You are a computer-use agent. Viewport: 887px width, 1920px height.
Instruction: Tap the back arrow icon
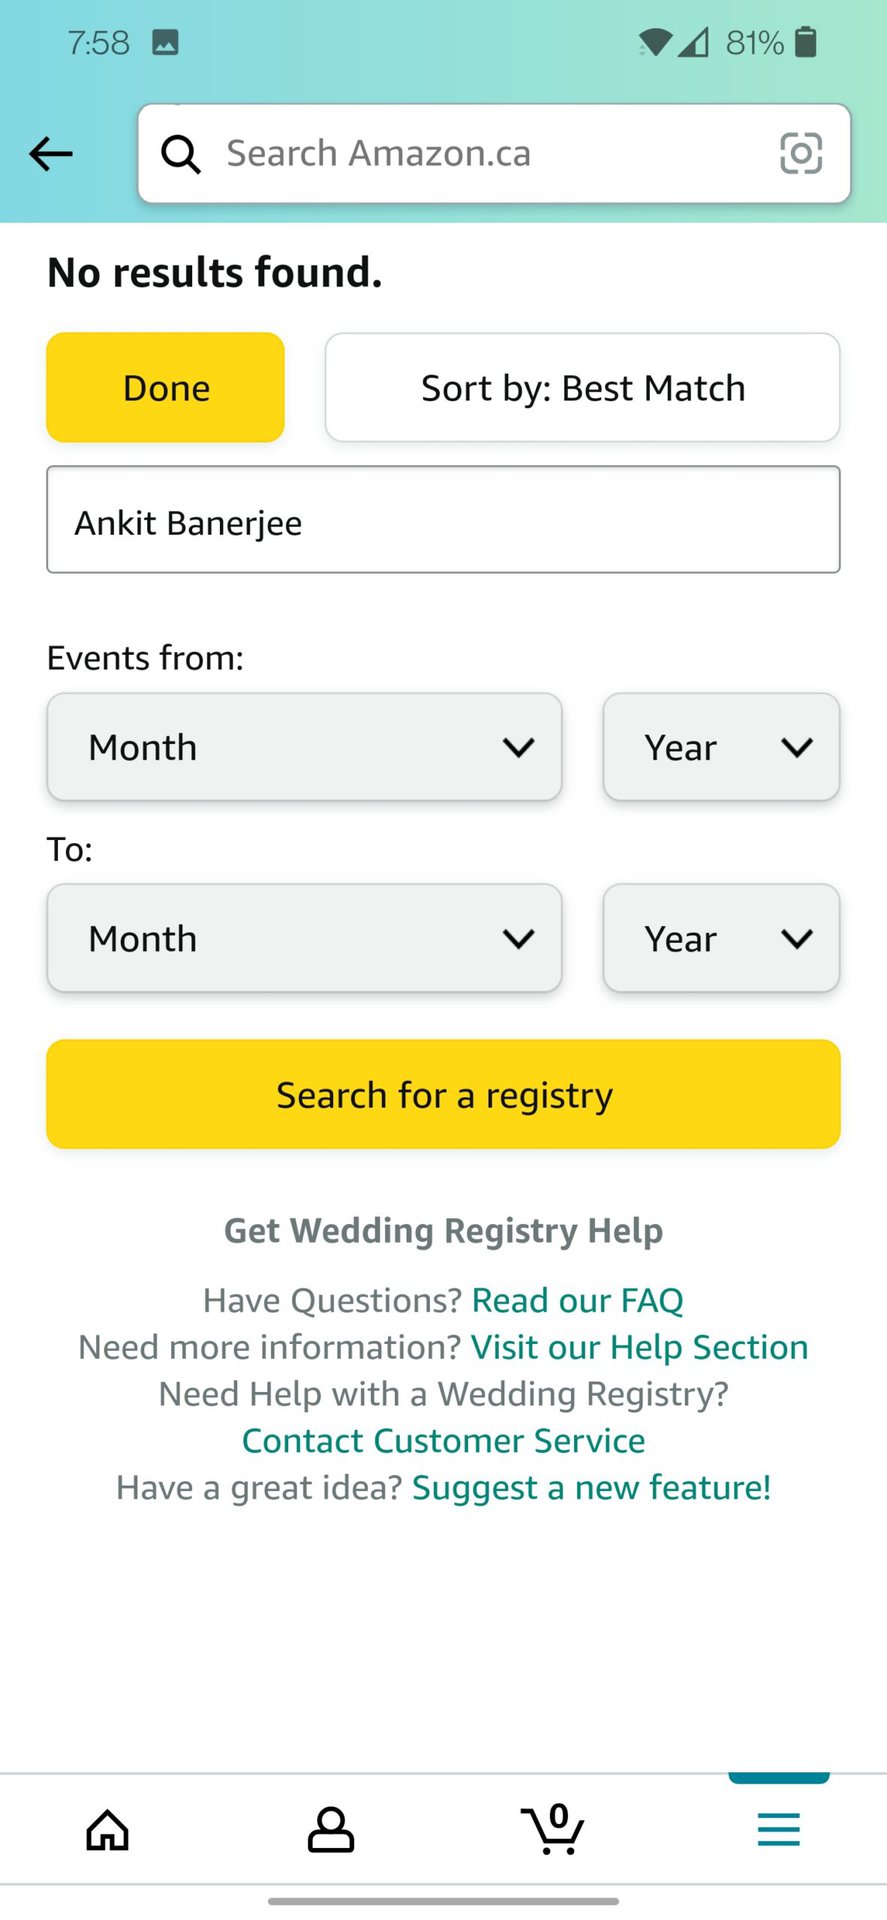pyautogui.click(x=51, y=154)
